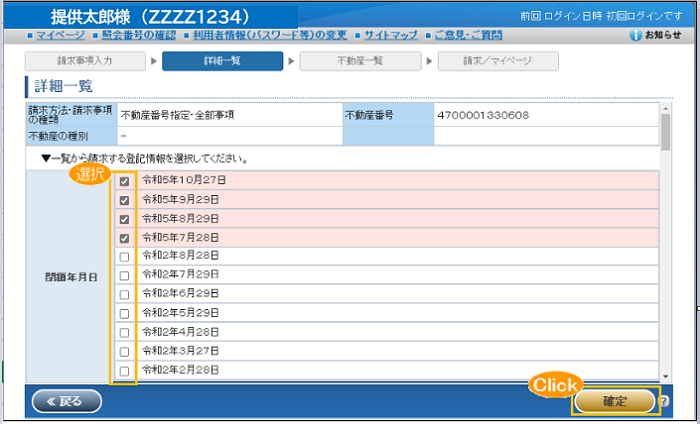Open the サイトマップ link

point(390,35)
